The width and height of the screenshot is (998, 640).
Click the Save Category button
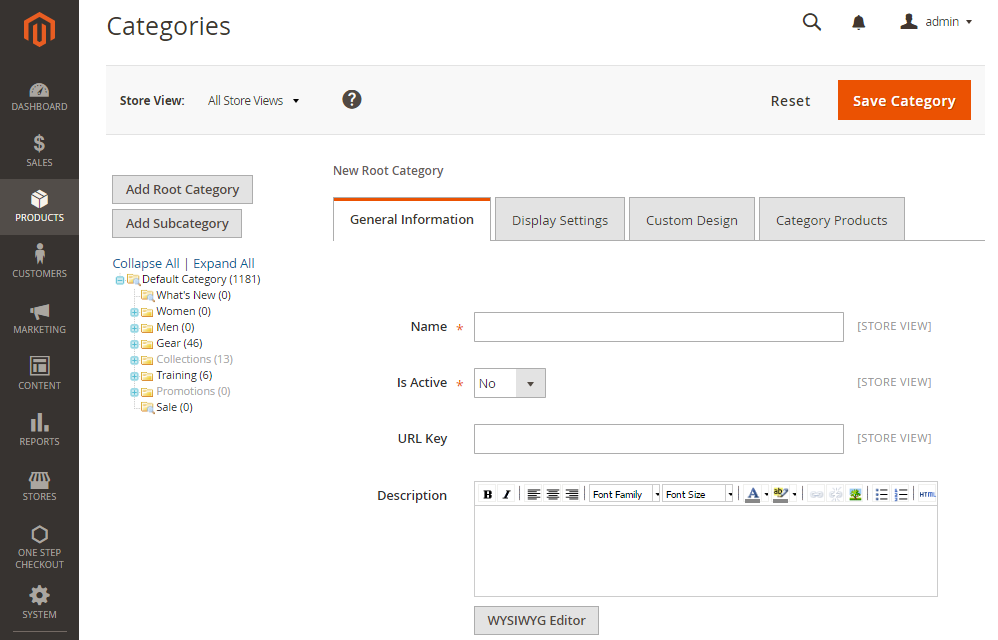coord(903,100)
